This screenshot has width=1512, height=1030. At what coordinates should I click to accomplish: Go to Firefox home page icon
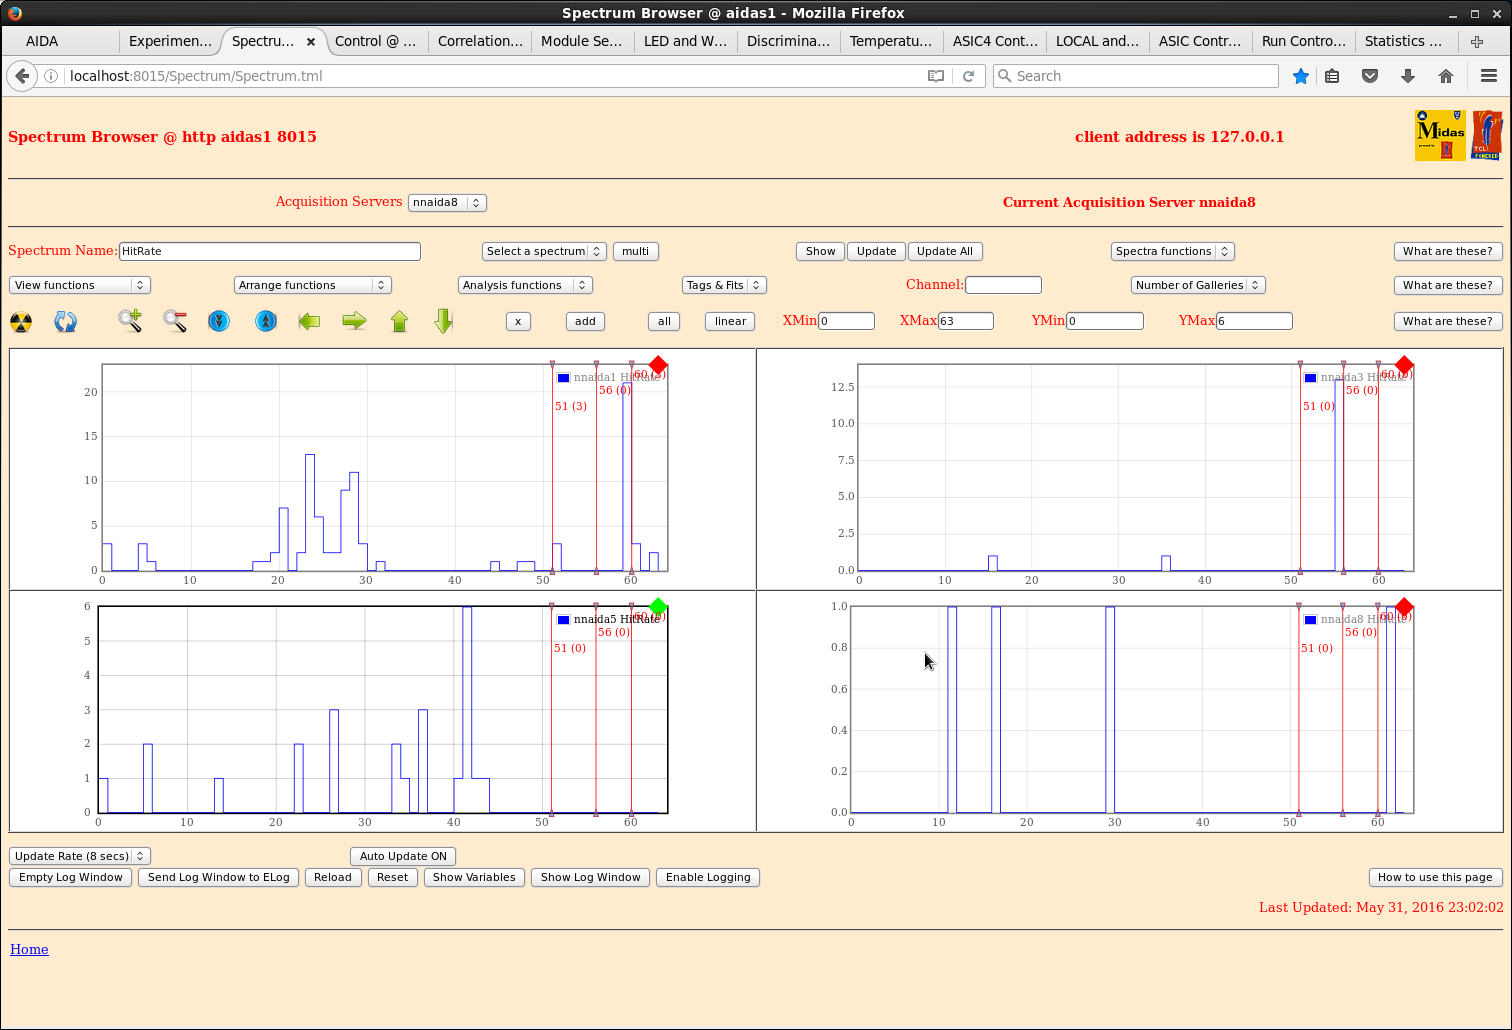1446,76
